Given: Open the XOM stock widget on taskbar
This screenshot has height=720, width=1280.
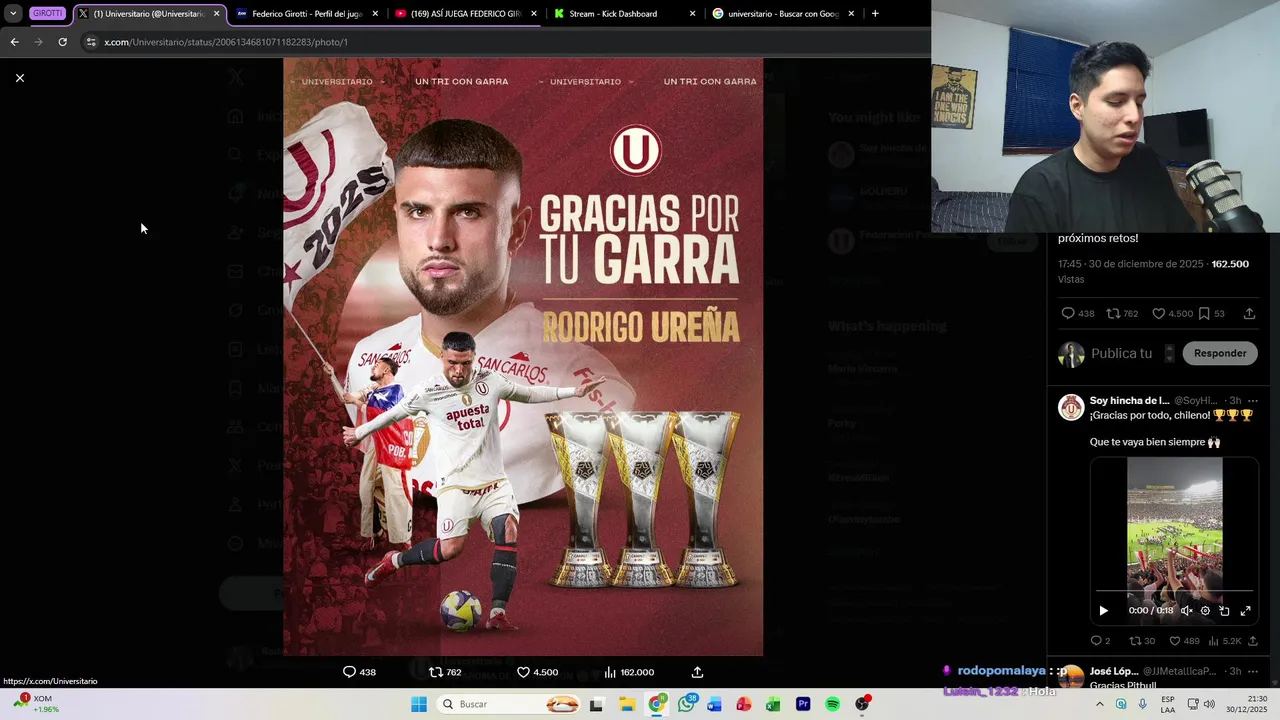Looking at the screenshot, I should [x=36, y=704].
